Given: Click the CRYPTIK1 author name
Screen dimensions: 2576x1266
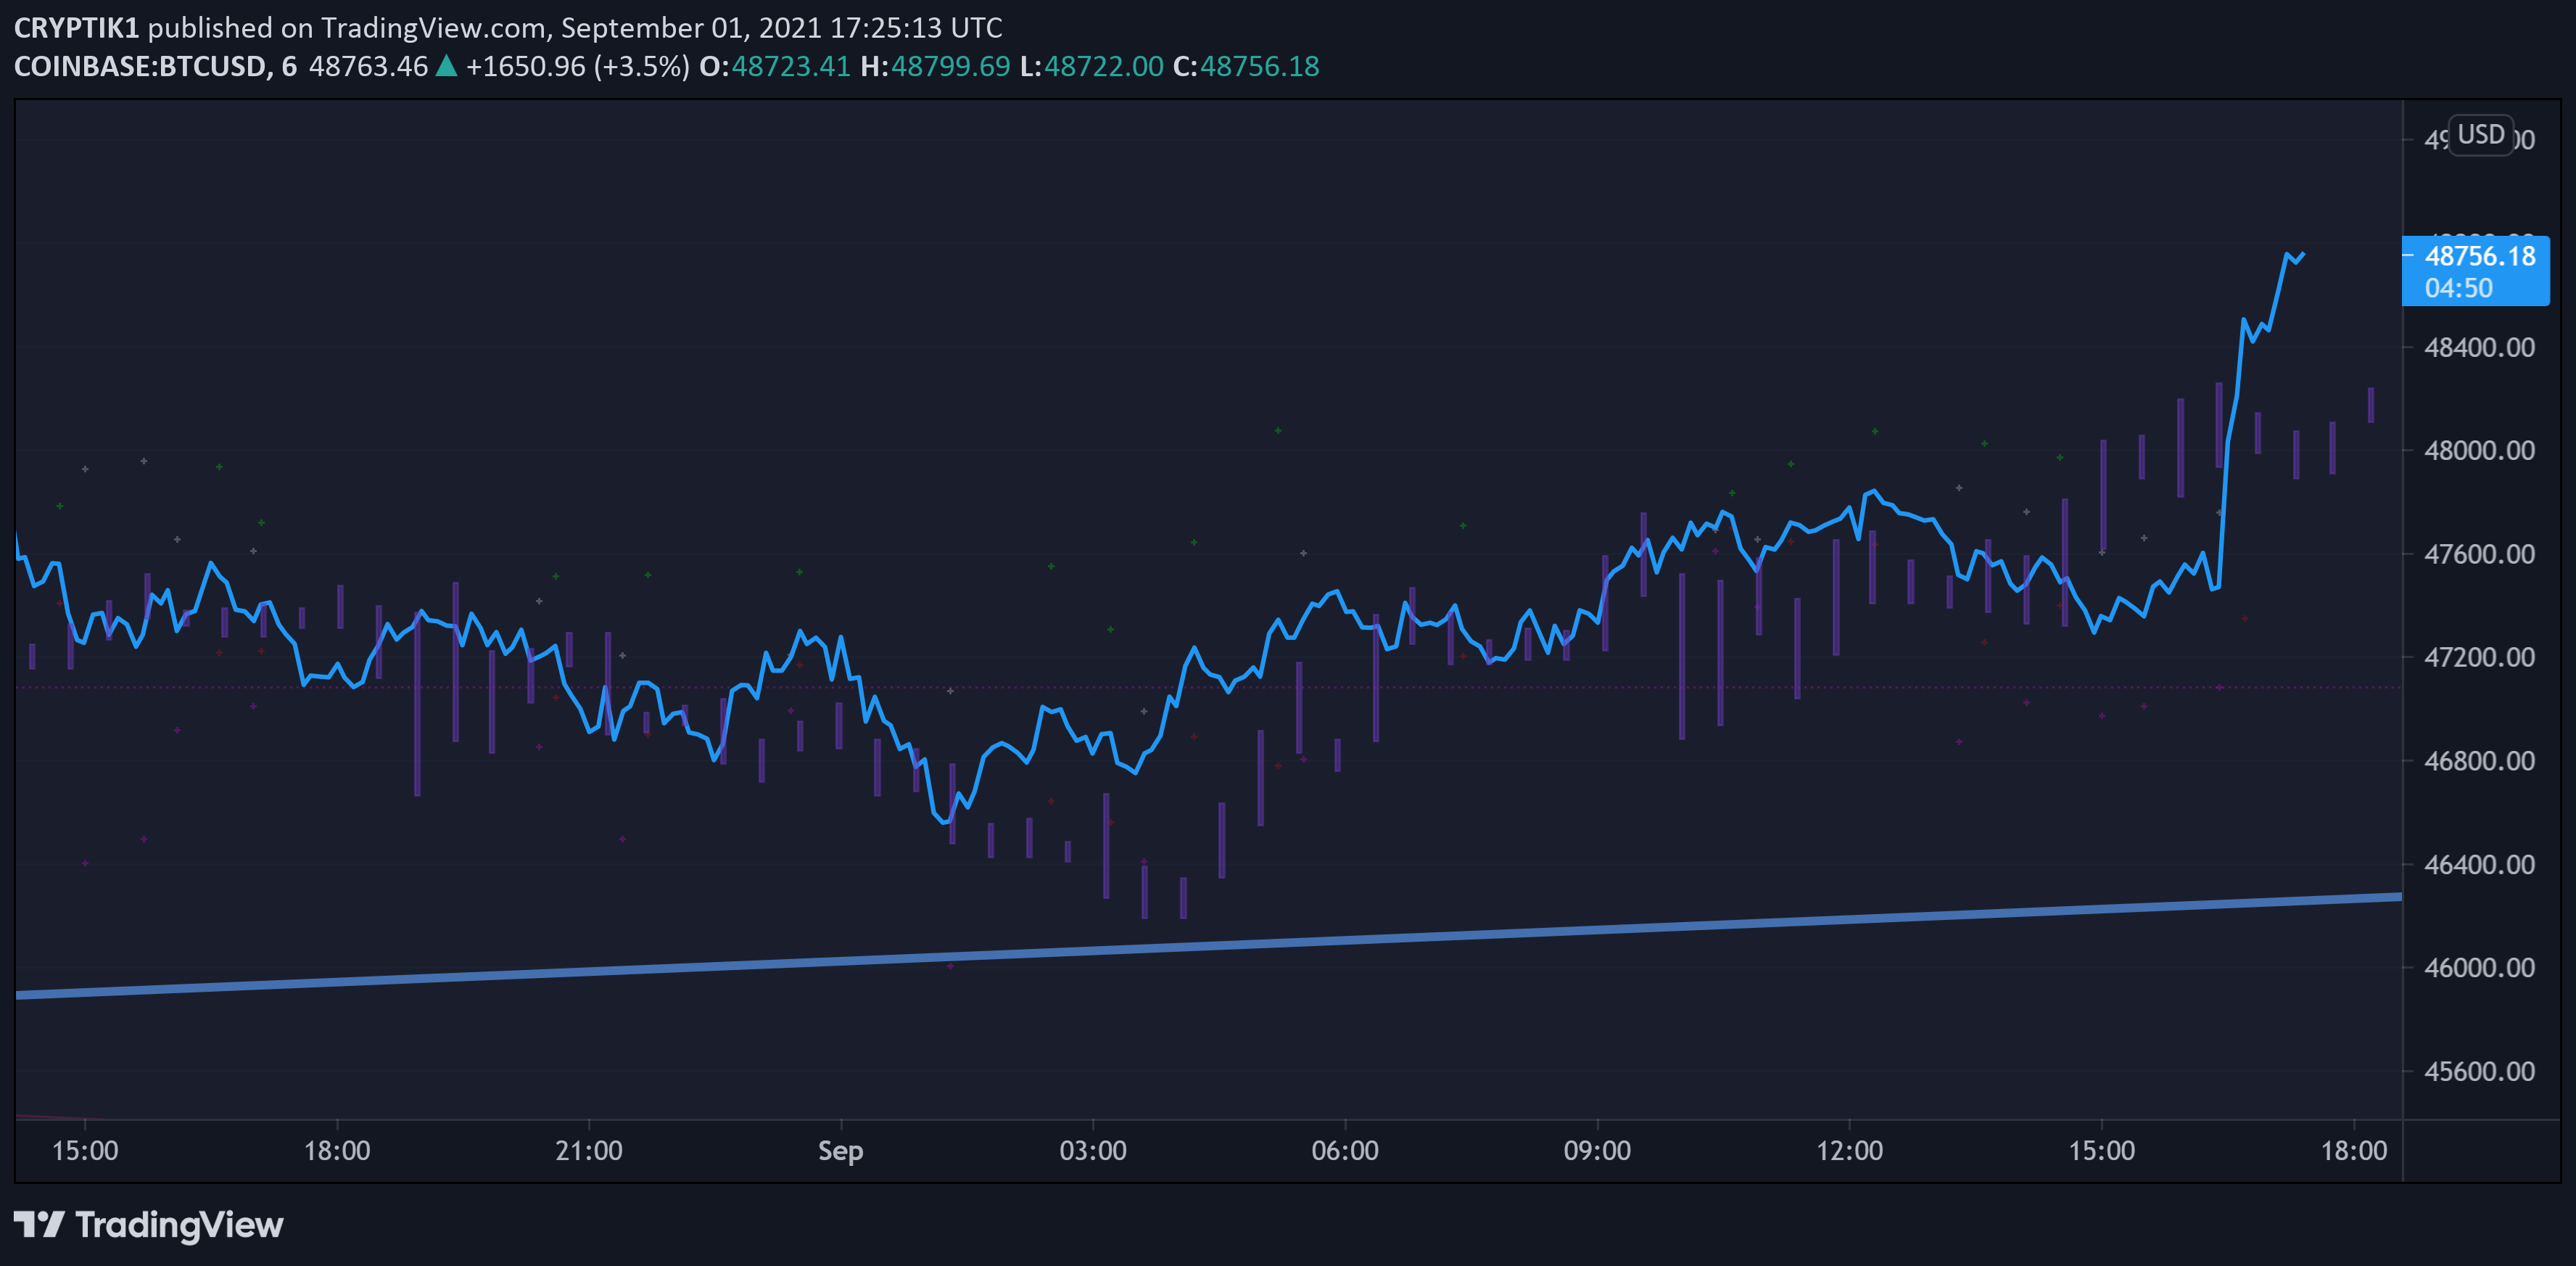Looking at the screenshot, I should point(76,28).
